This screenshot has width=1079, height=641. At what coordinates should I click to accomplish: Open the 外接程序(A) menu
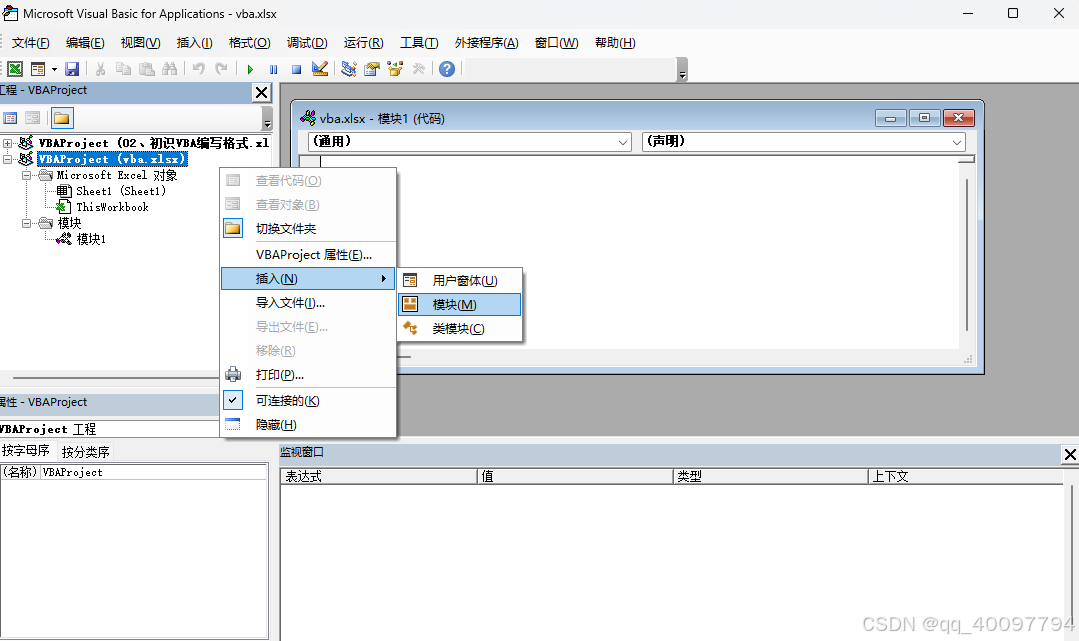tap(487, 43)
